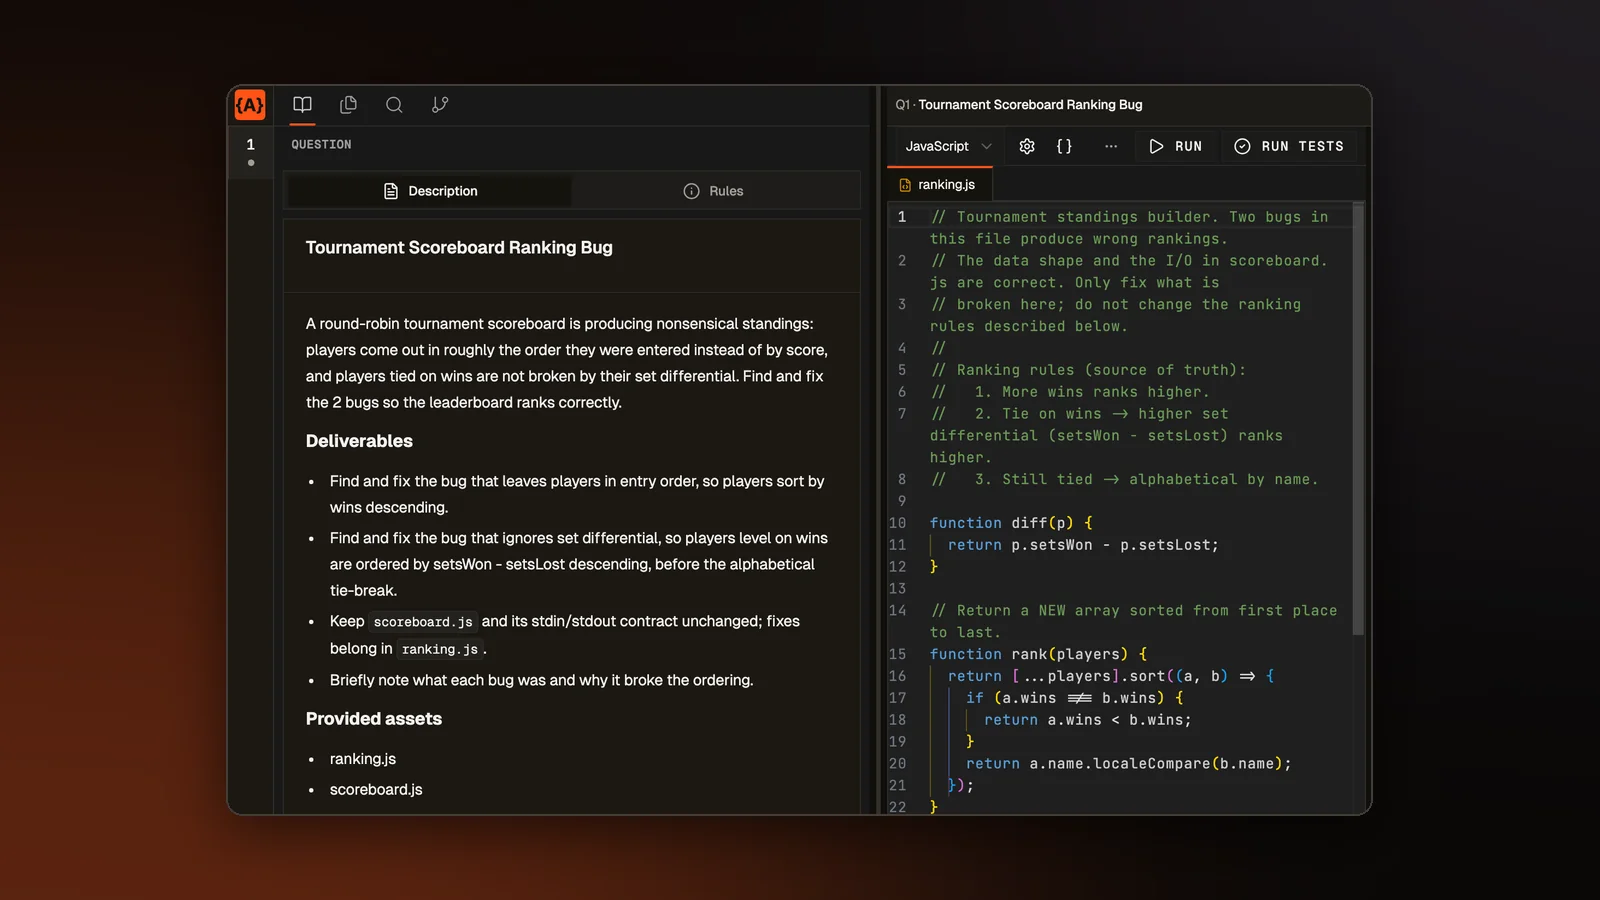Click the Rules tab info icon
This screenshot has height=900, width=1600.
(x=691, y=191)
